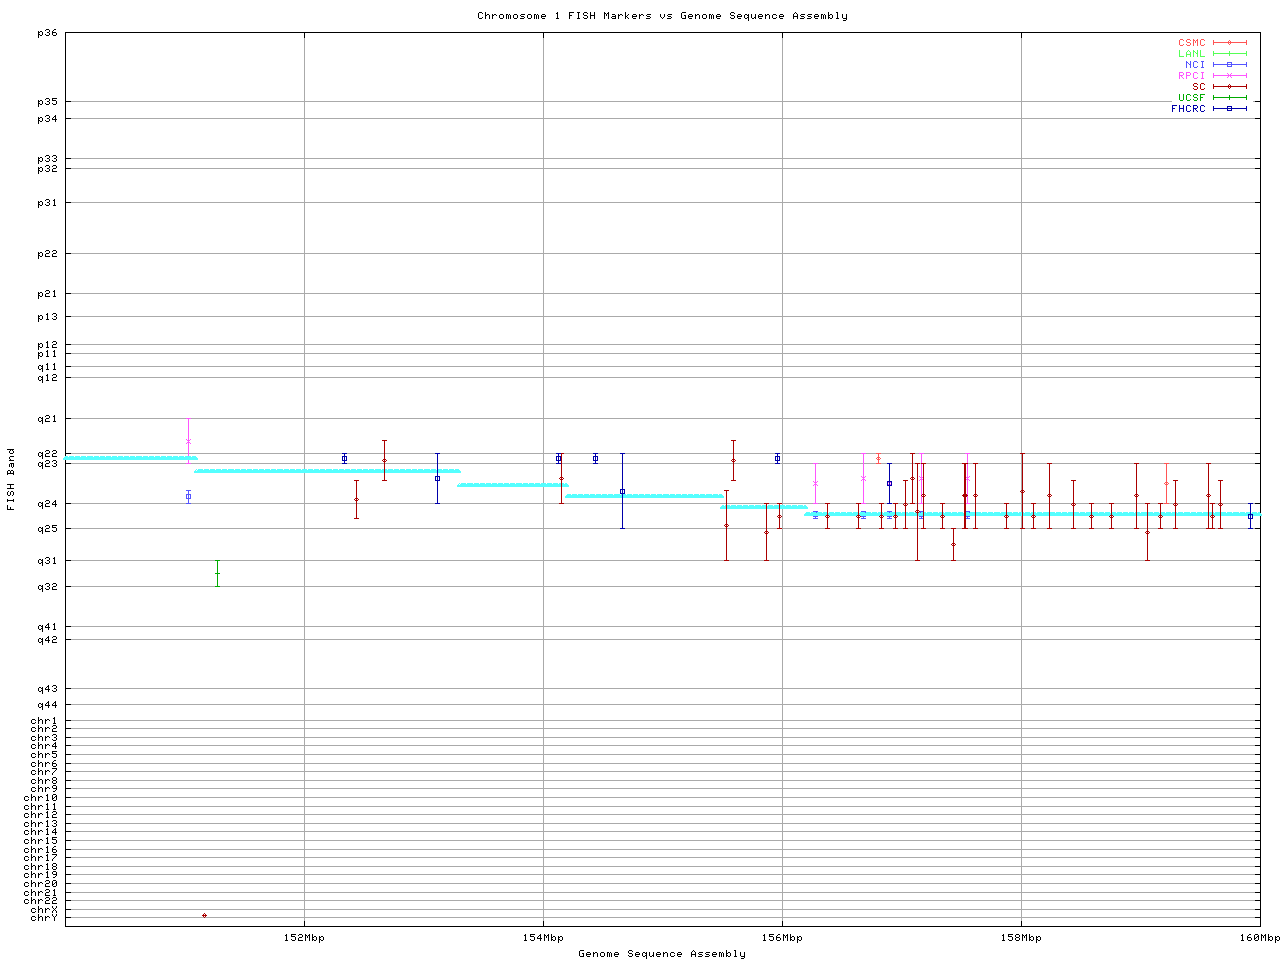The width and height of the screenshot is (1280, 960).
Task: Click the CSMC legend marker sample
Action: click(x=1229, y=43)
